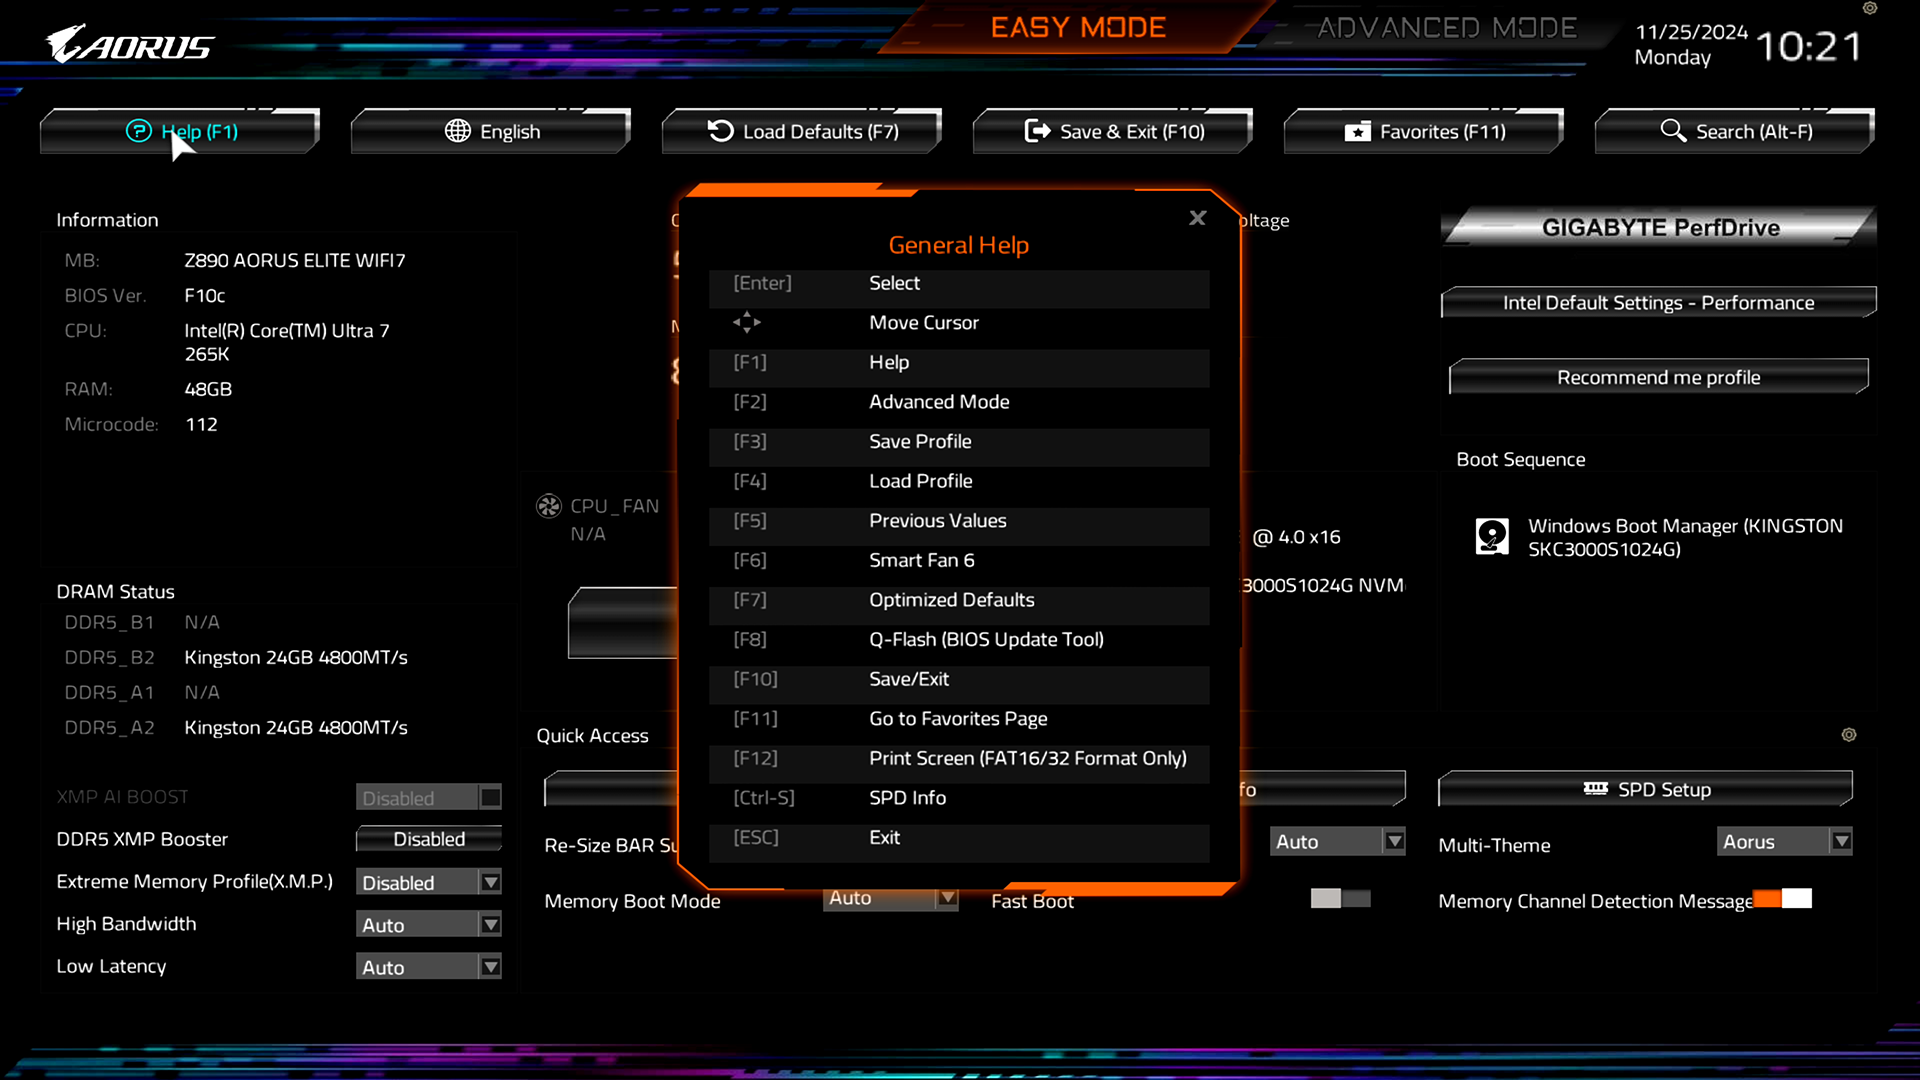Select Intel Default Settings - Performance
The image size is (1920, 1080).
[x=1658, y=302]
